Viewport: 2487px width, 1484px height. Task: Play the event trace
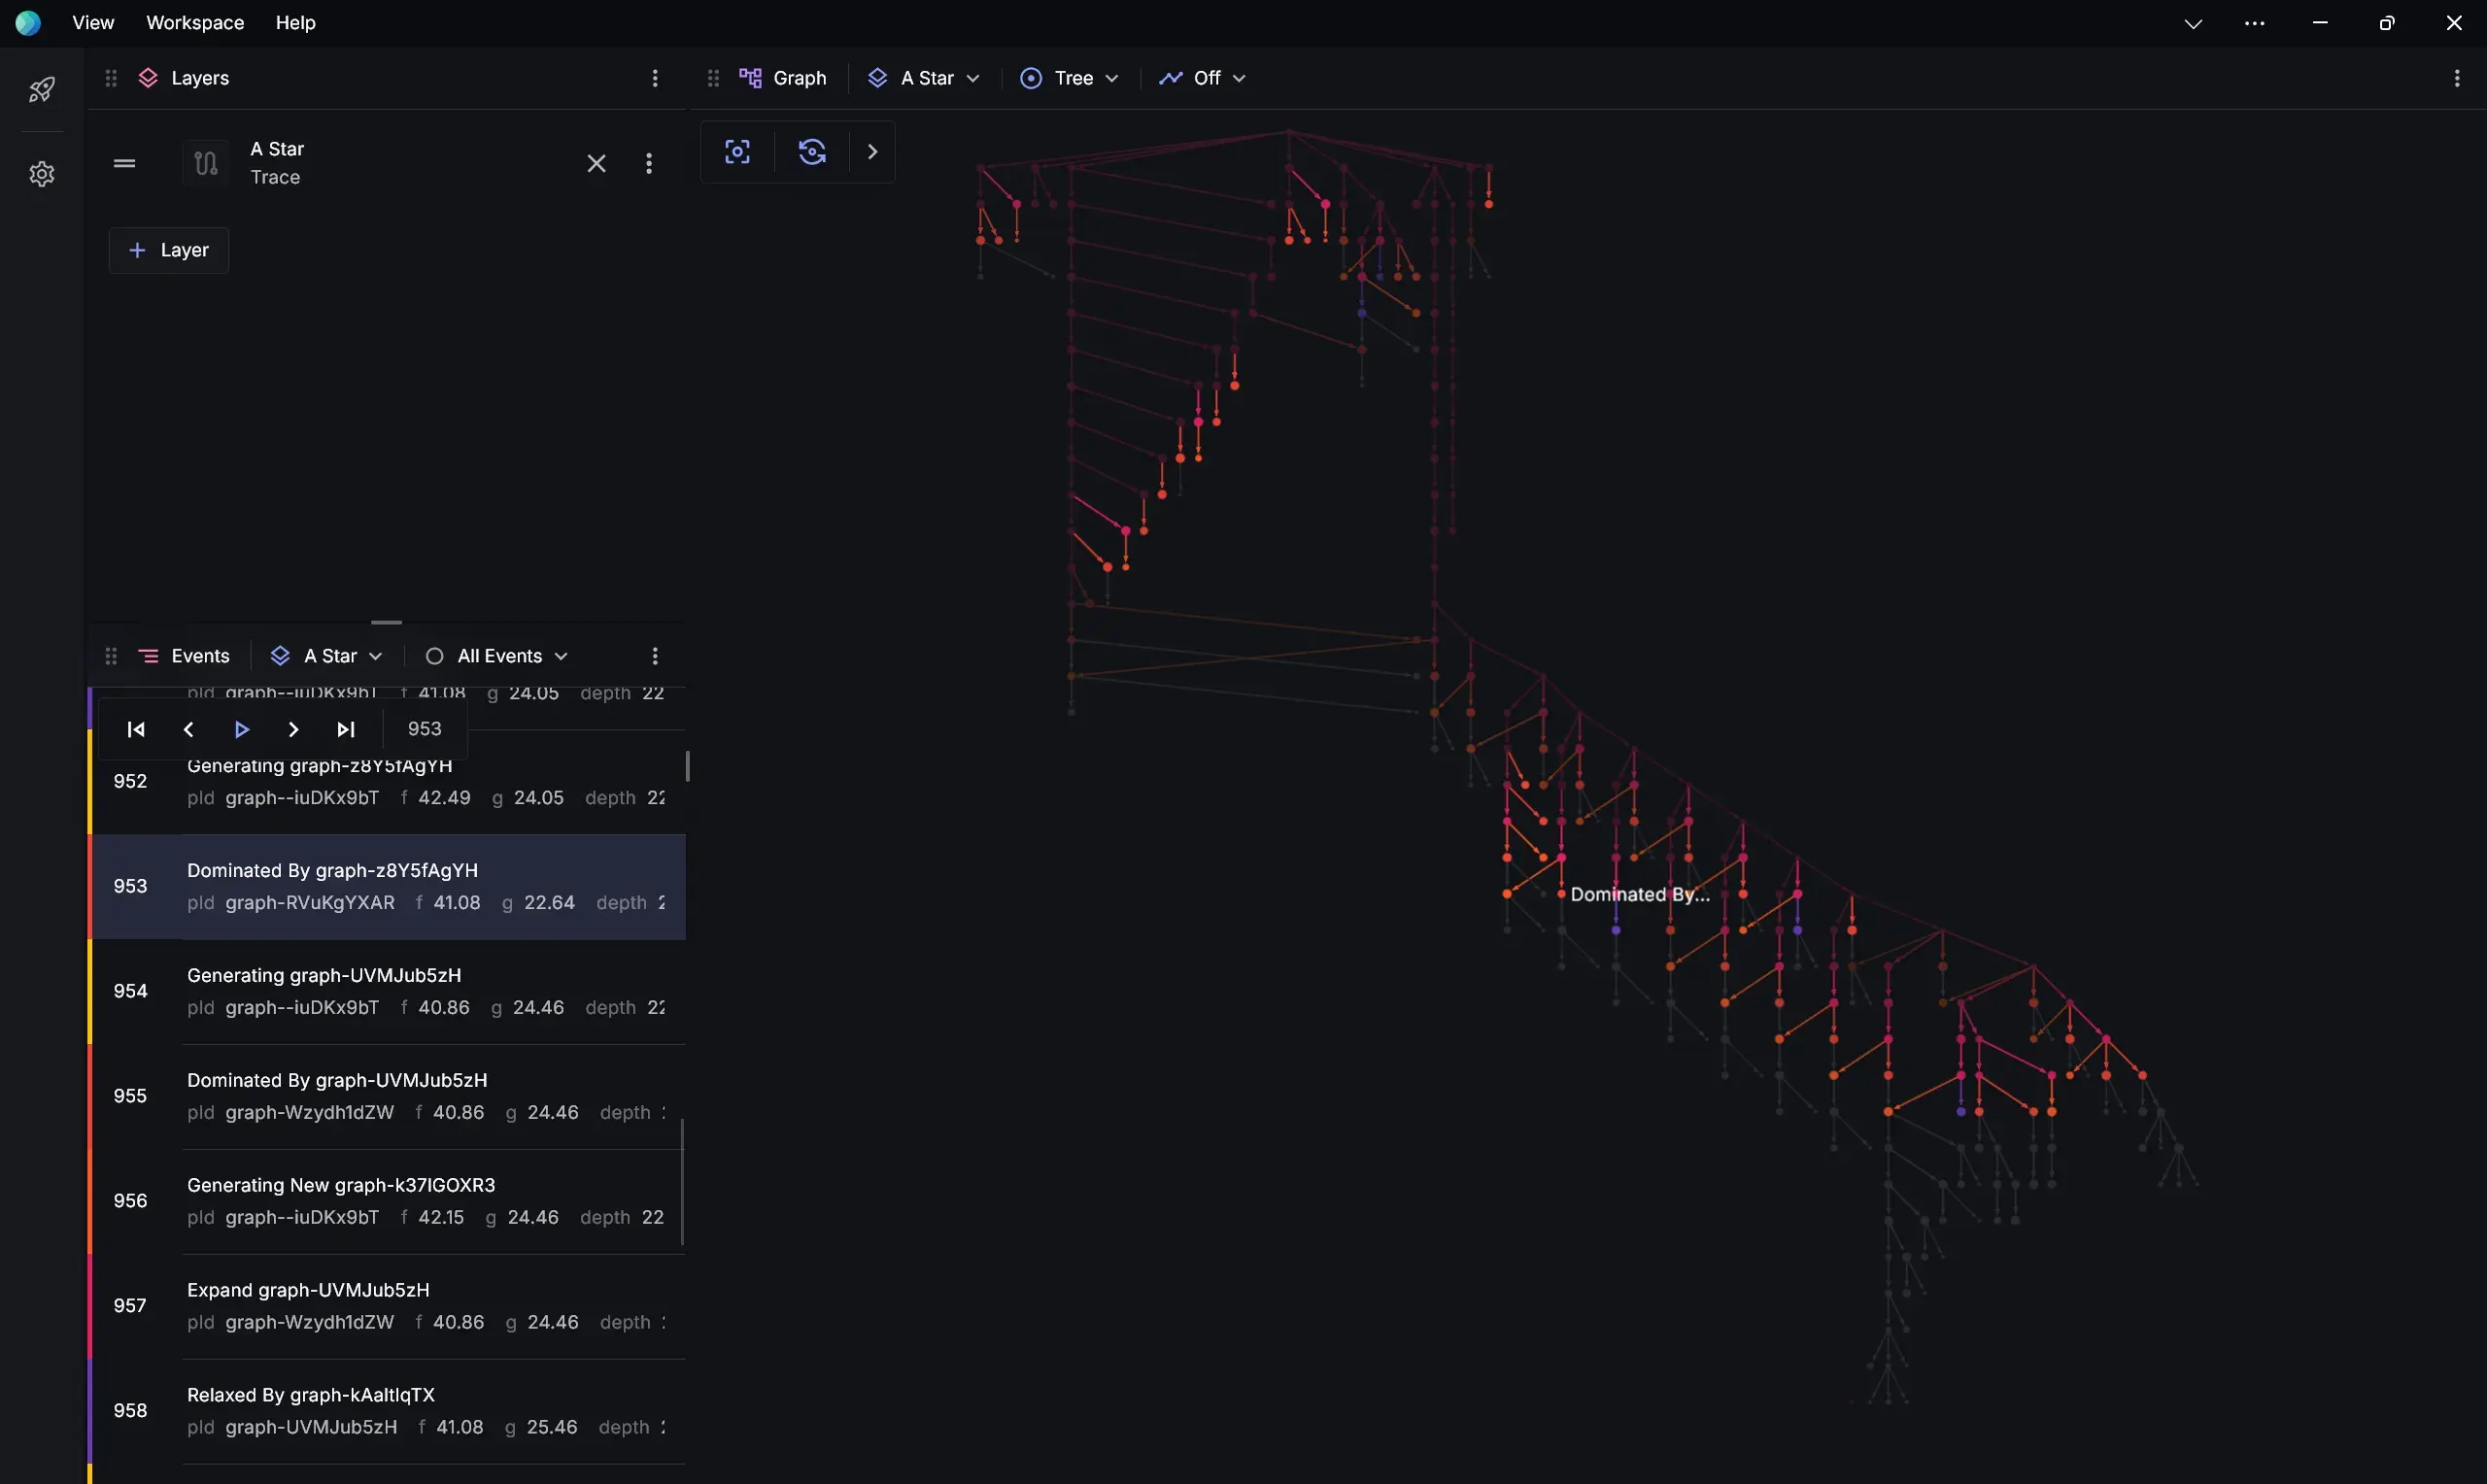point(241,729)
